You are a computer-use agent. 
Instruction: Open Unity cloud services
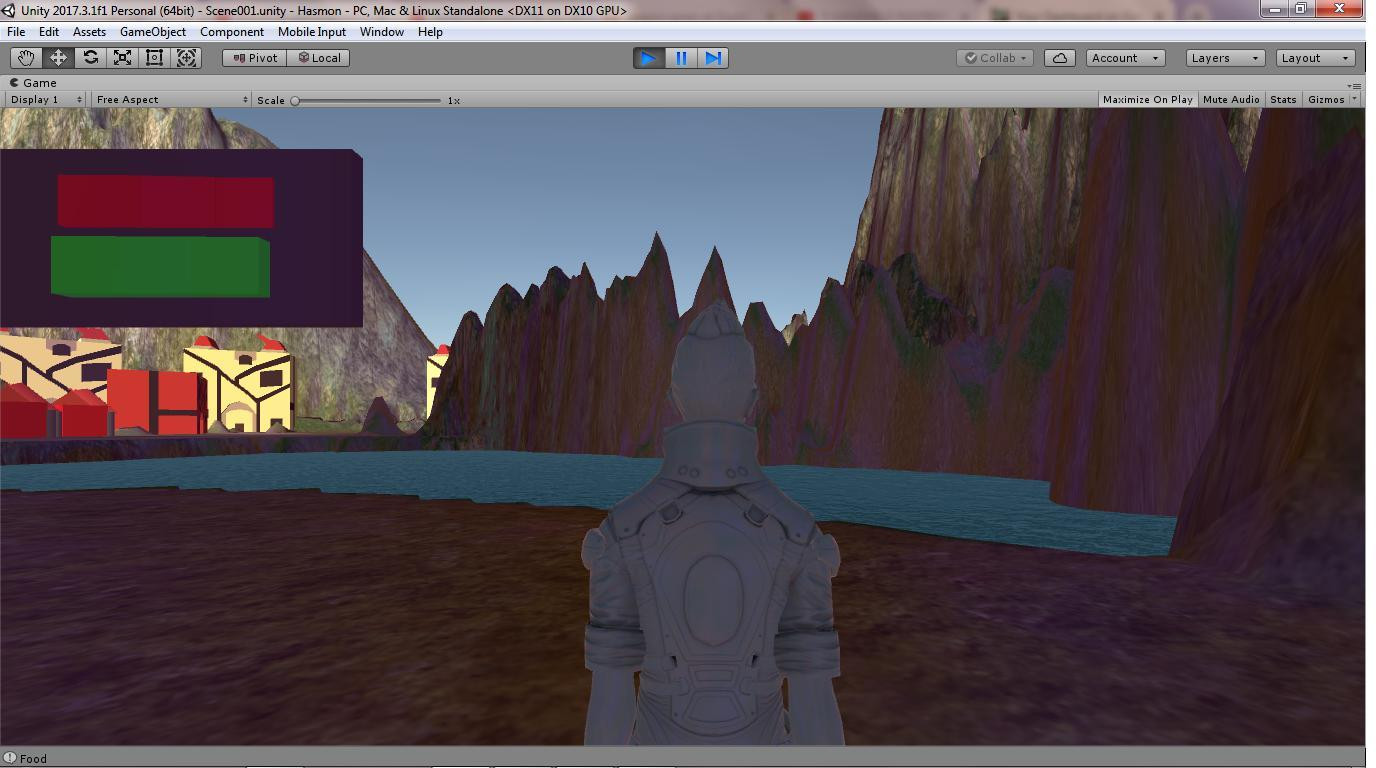click(1060, 58)
